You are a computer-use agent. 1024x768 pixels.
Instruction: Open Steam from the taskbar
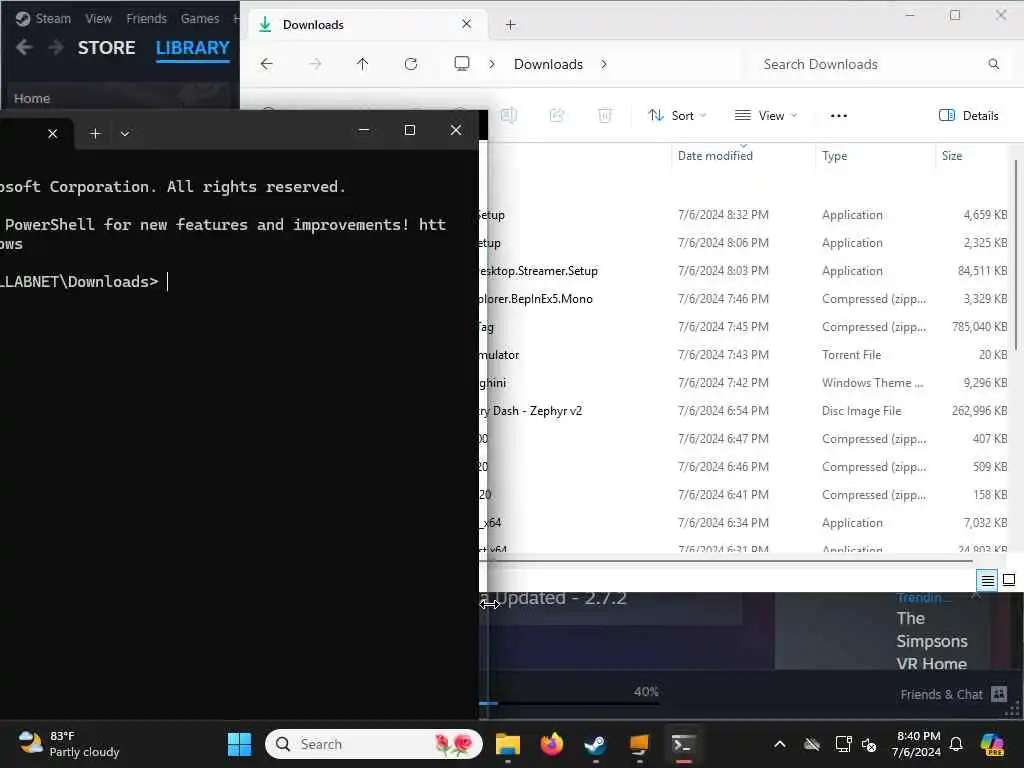595,744
